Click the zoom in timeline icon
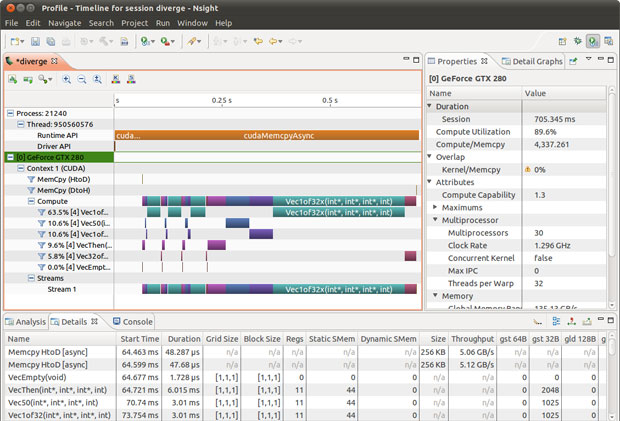This screenshot has height=421, width=620. (x=67, y=79)
